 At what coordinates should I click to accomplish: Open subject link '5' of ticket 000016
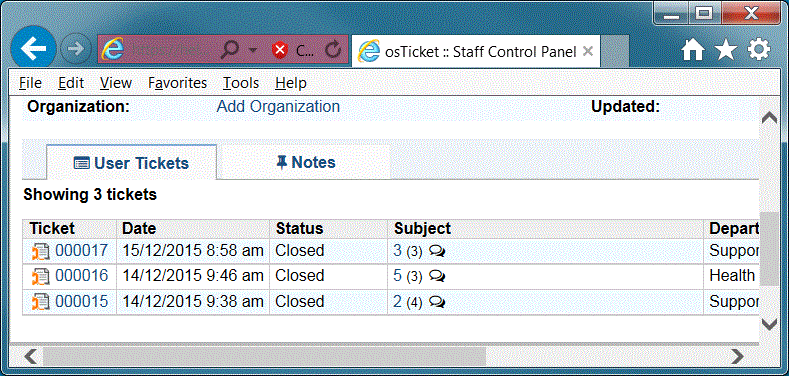[x=398, y=276]
